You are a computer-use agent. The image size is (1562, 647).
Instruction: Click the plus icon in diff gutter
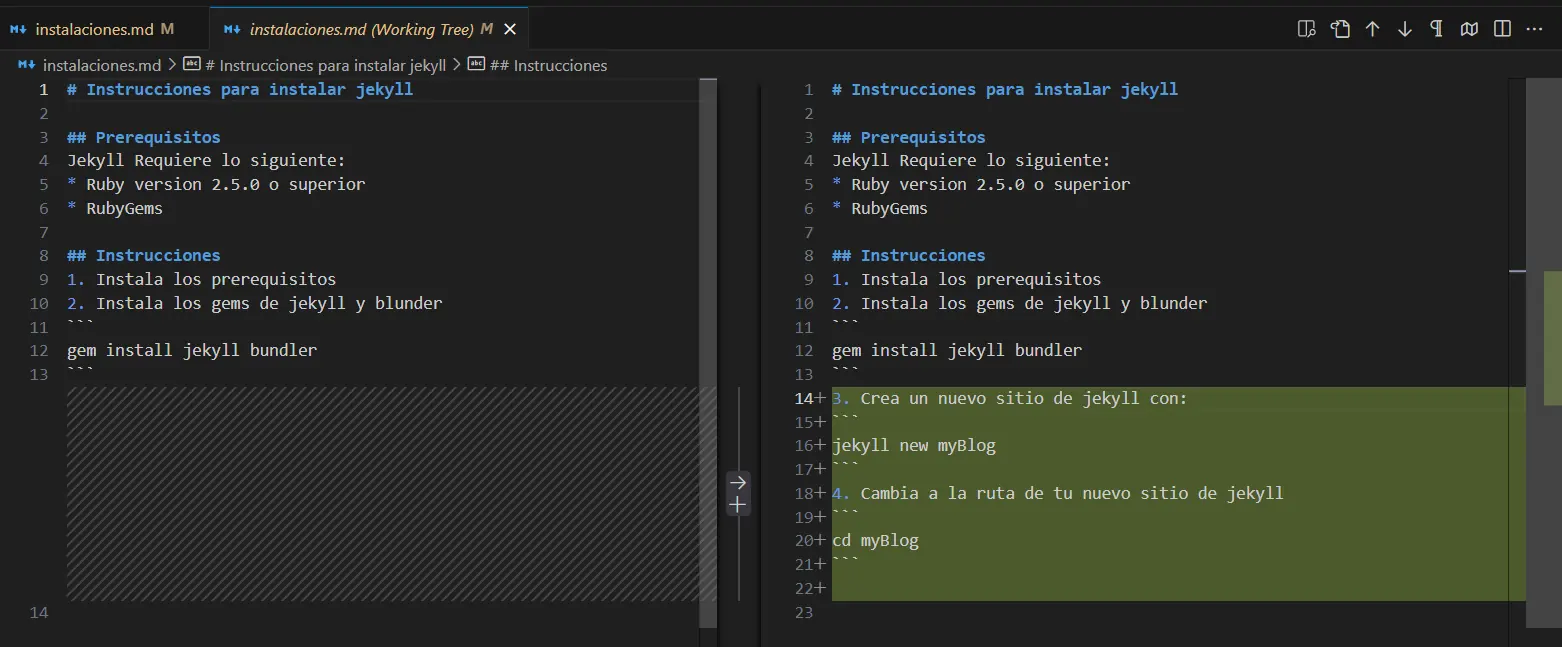(x=738, y=505)
